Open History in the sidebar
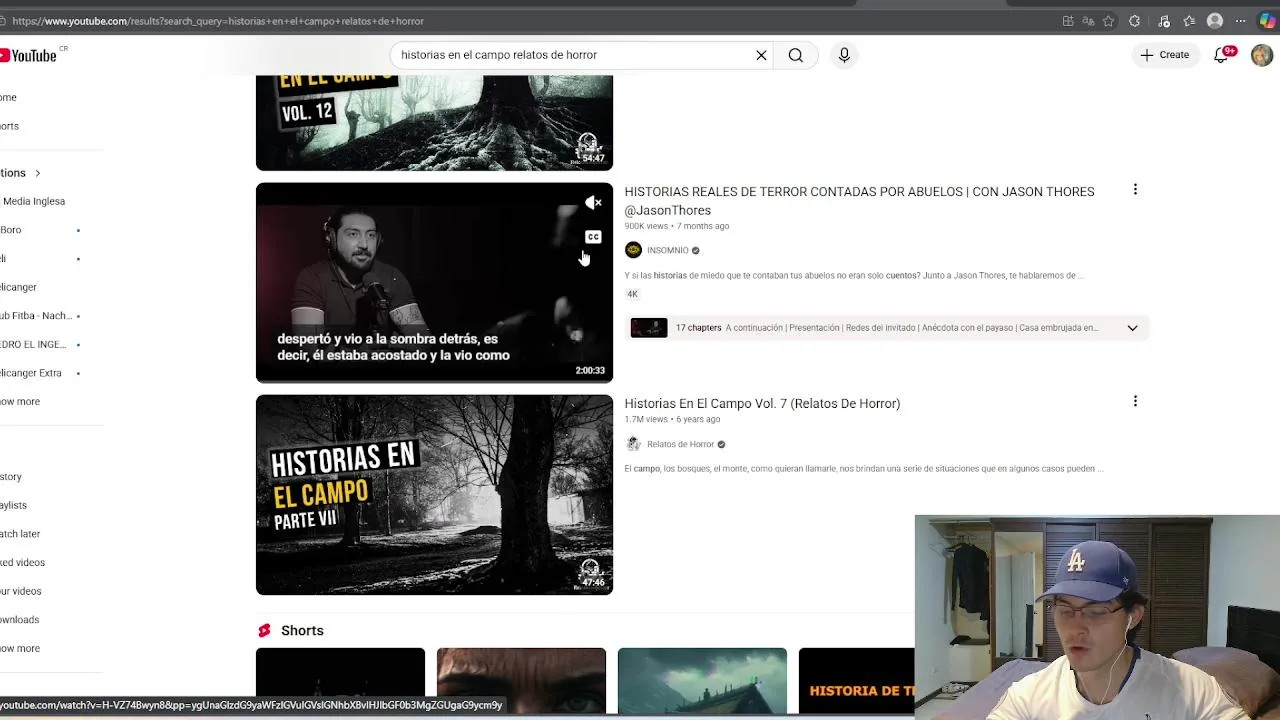This screenshot has width=1280, height=720. pos(11,477)
